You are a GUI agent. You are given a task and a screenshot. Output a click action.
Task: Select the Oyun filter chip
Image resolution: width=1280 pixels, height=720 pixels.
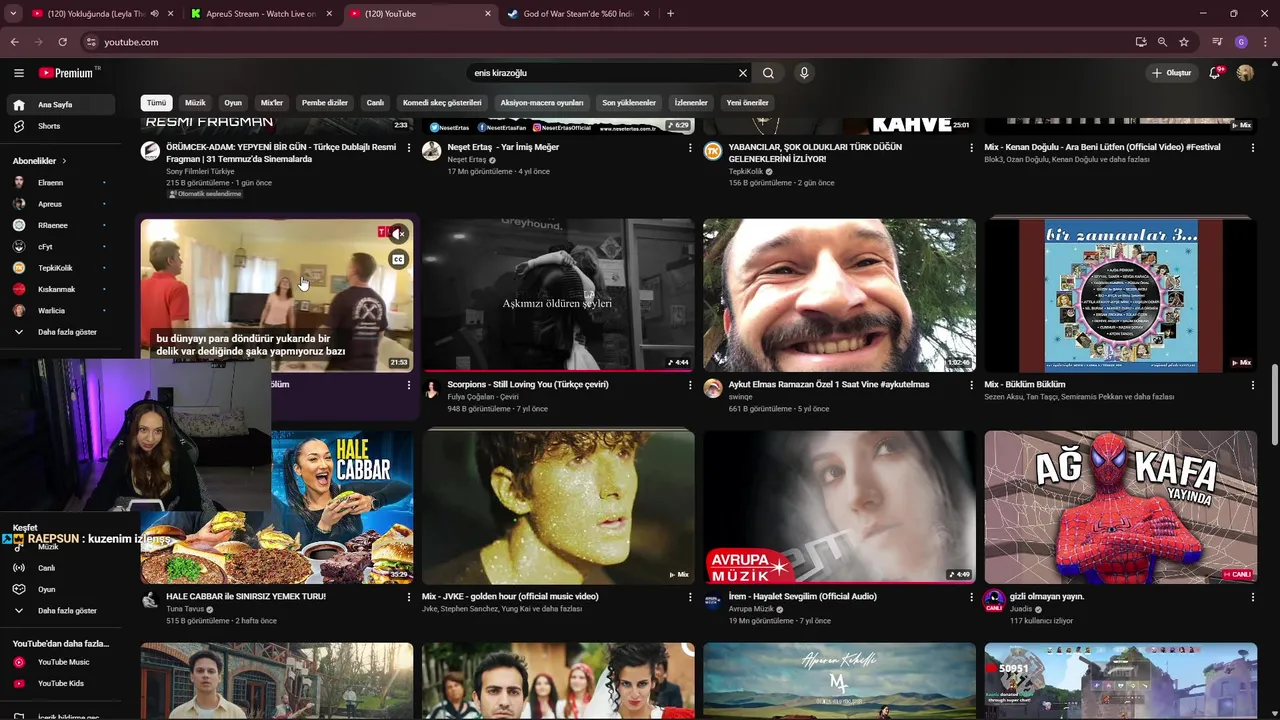pos(233,103)
